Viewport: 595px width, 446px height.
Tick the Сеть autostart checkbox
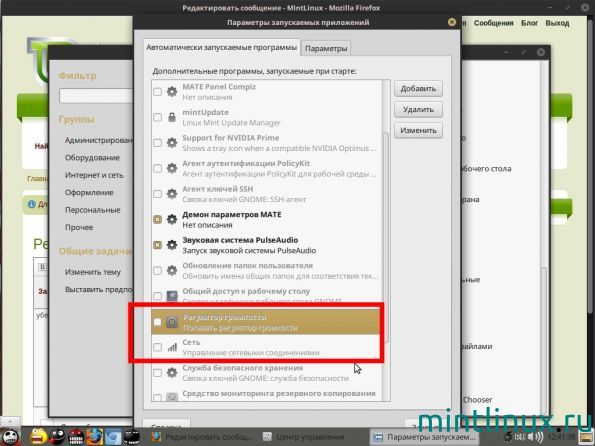coord(157,347)
